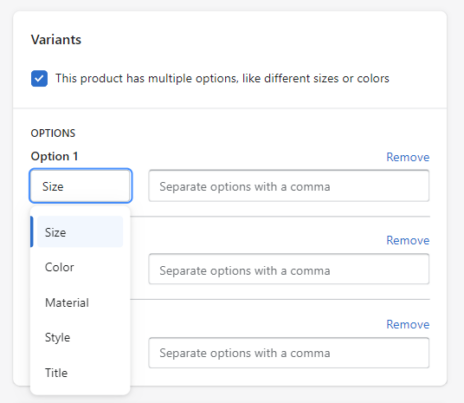Choose Title at the bottom of the list
This screenshot has width=464, height=403.
80,372
